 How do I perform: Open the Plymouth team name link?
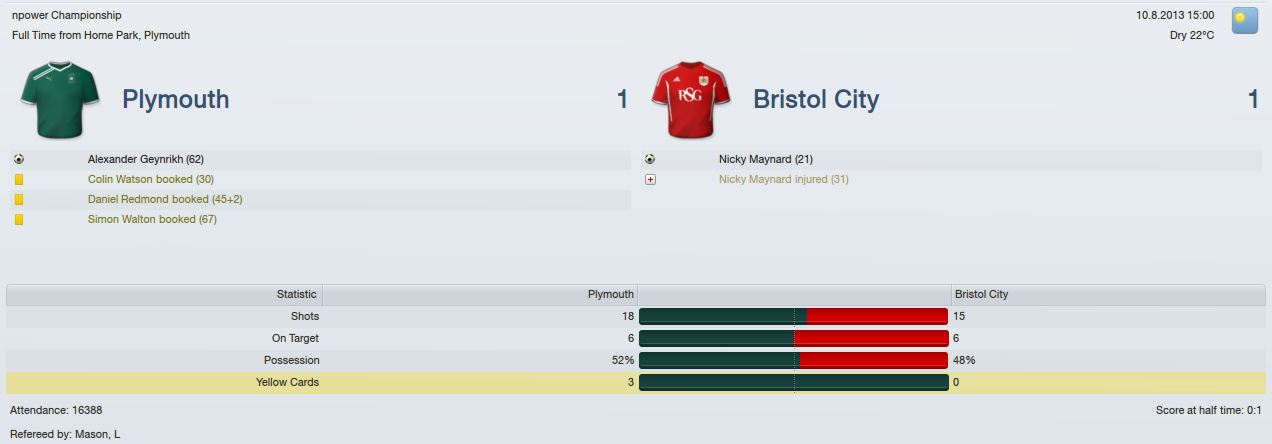(x=175, y=99)
